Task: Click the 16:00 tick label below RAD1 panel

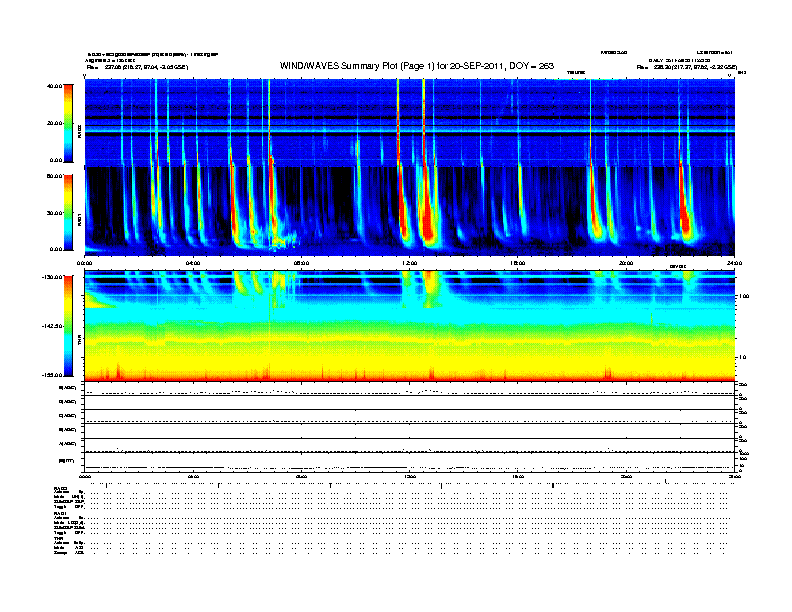Action: (x=518, y=263)
